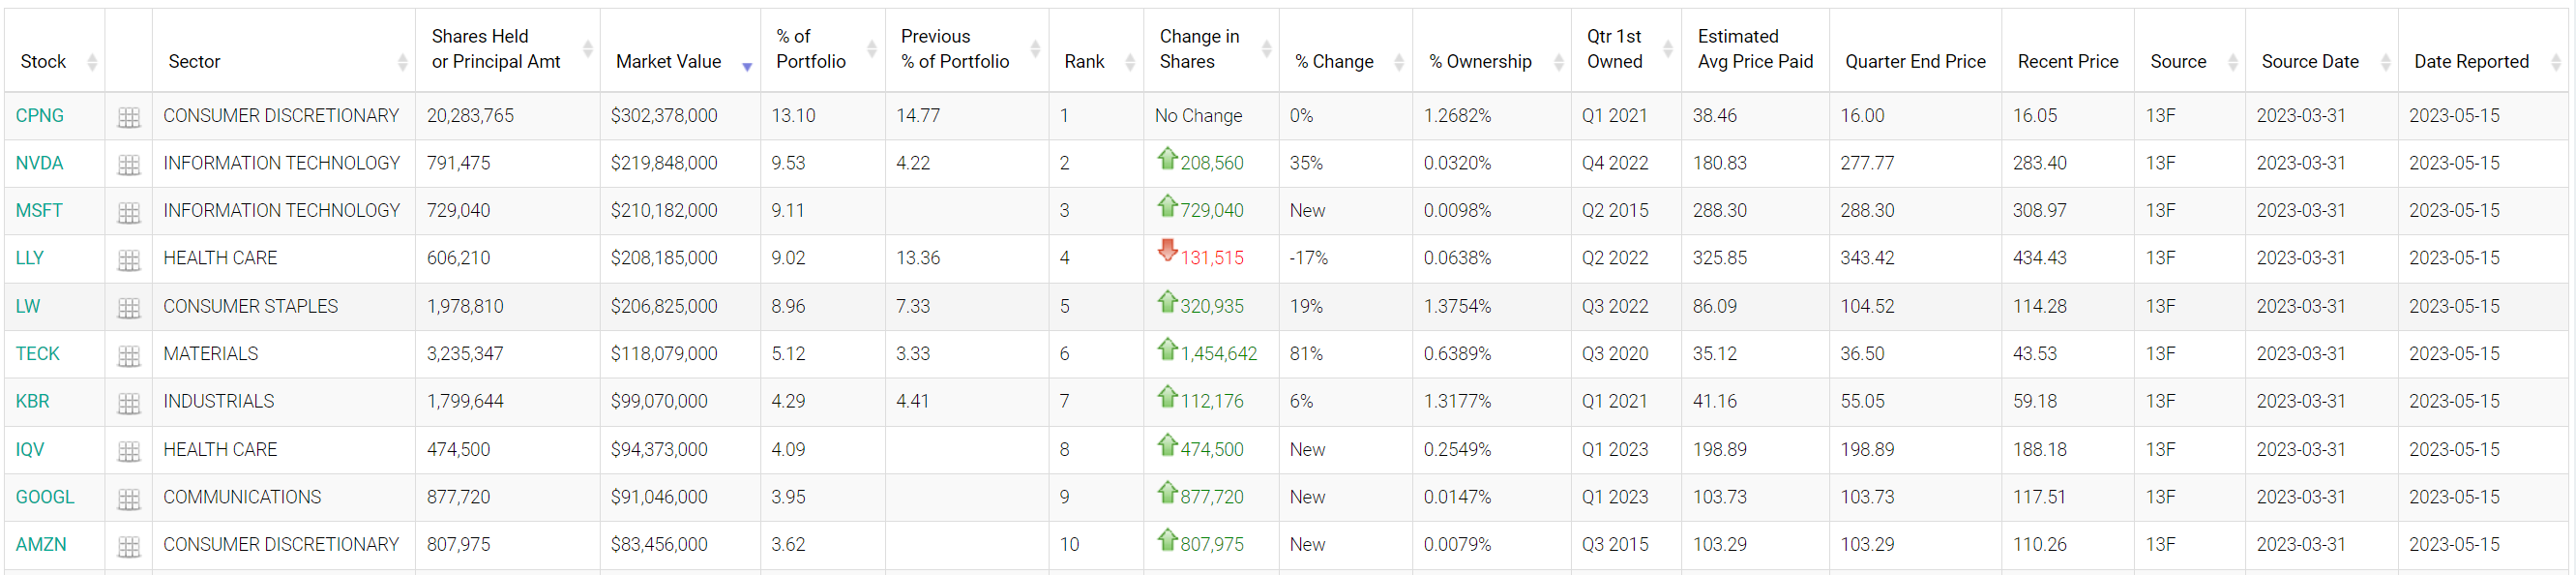Image resolution: width=2576 pixels, height=575 pixels.
Task: Open the NVDA ticker link
Action: (39, 163)
